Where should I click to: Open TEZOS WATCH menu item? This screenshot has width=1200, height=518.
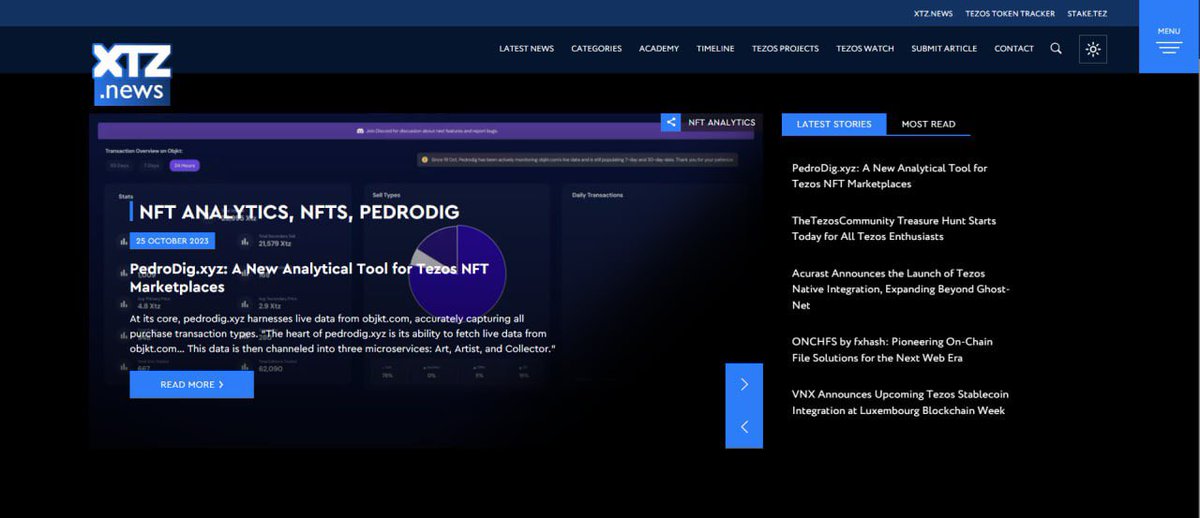(865, 48)
